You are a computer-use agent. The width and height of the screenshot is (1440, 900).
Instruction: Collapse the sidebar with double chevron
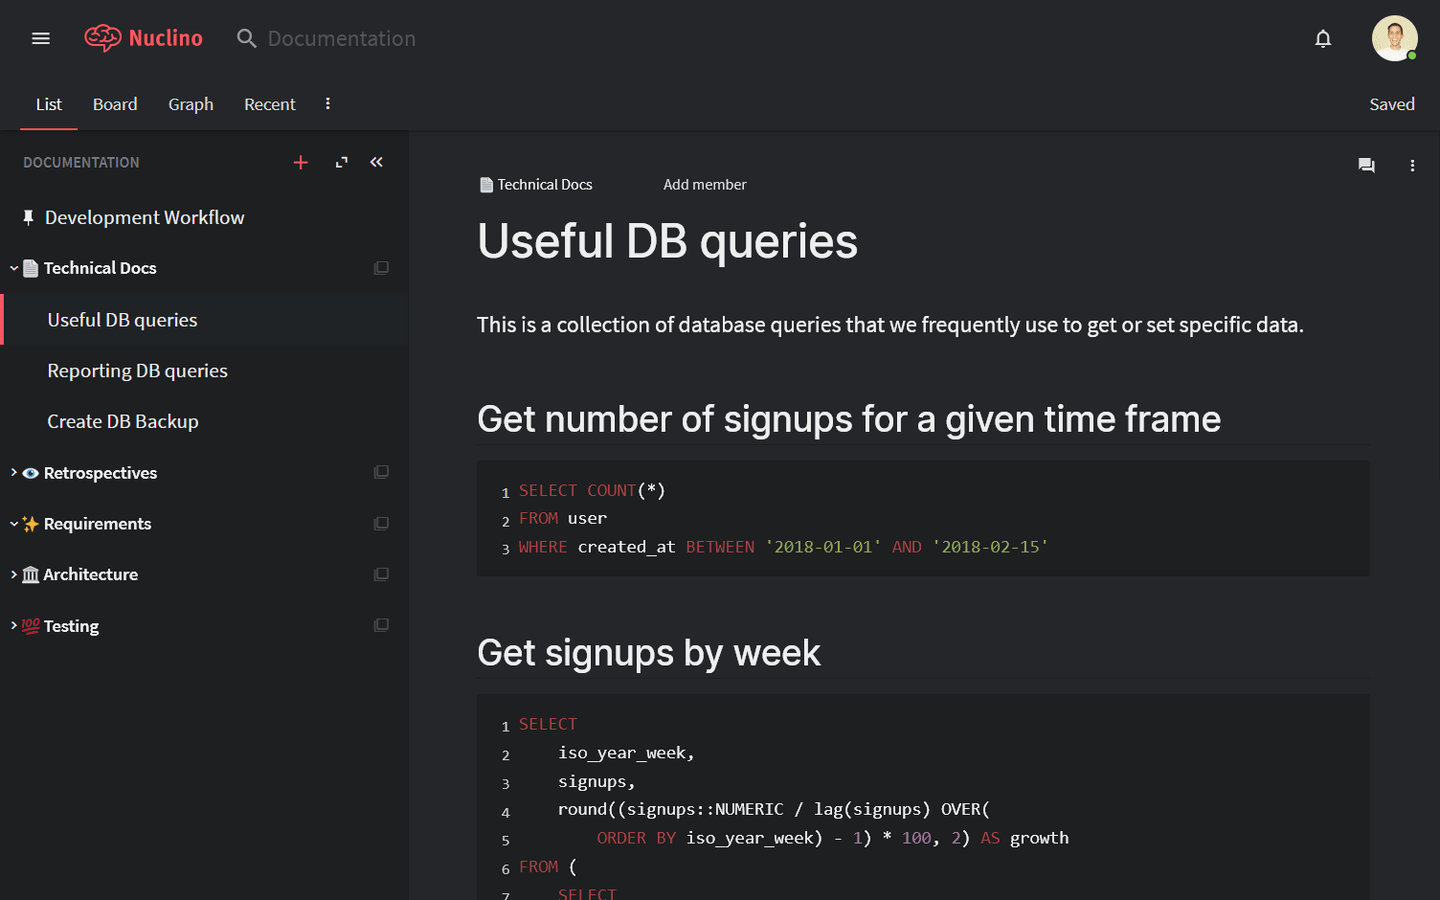(x=377, y=162)
